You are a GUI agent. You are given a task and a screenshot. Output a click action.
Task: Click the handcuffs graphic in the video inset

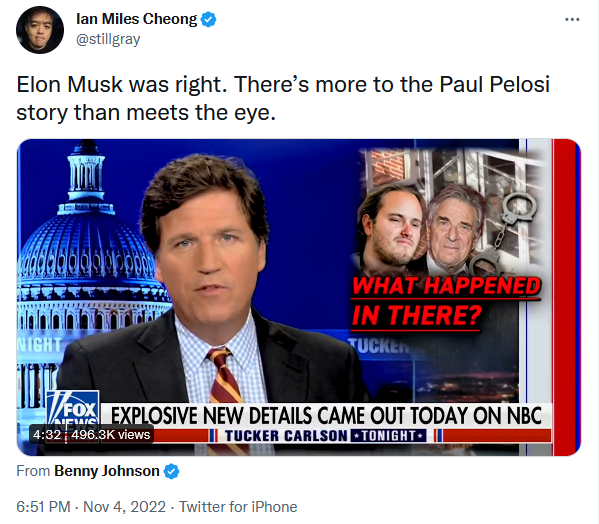point(503,231)
